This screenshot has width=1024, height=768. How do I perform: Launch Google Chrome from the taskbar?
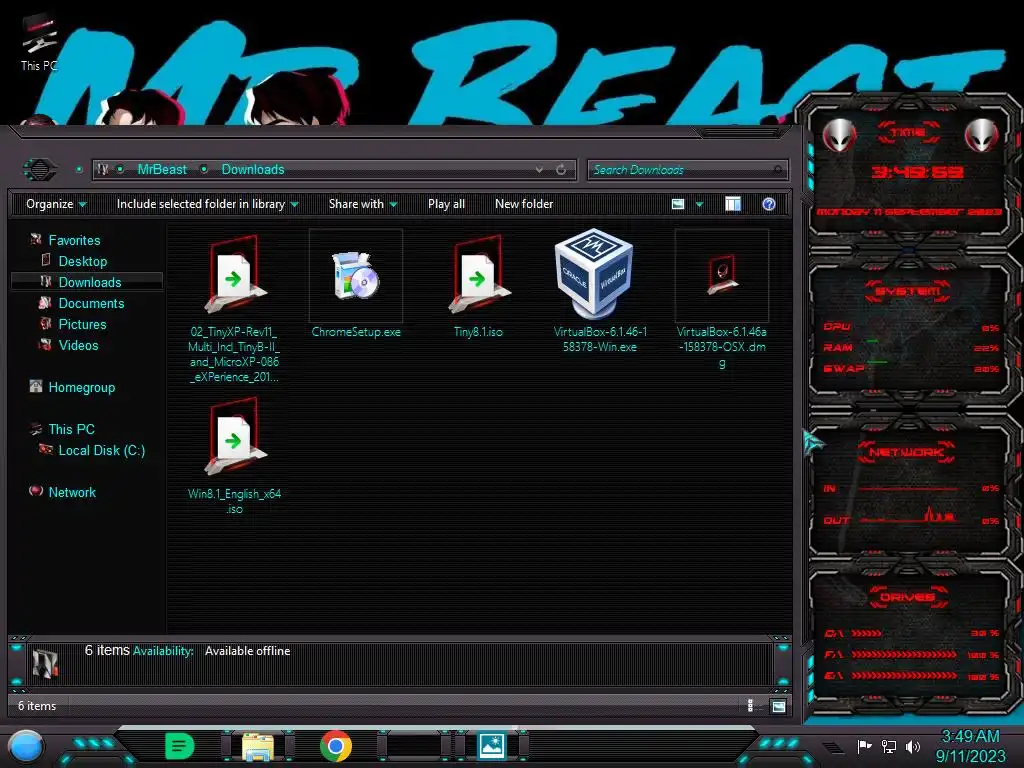[x=336, y=746]
